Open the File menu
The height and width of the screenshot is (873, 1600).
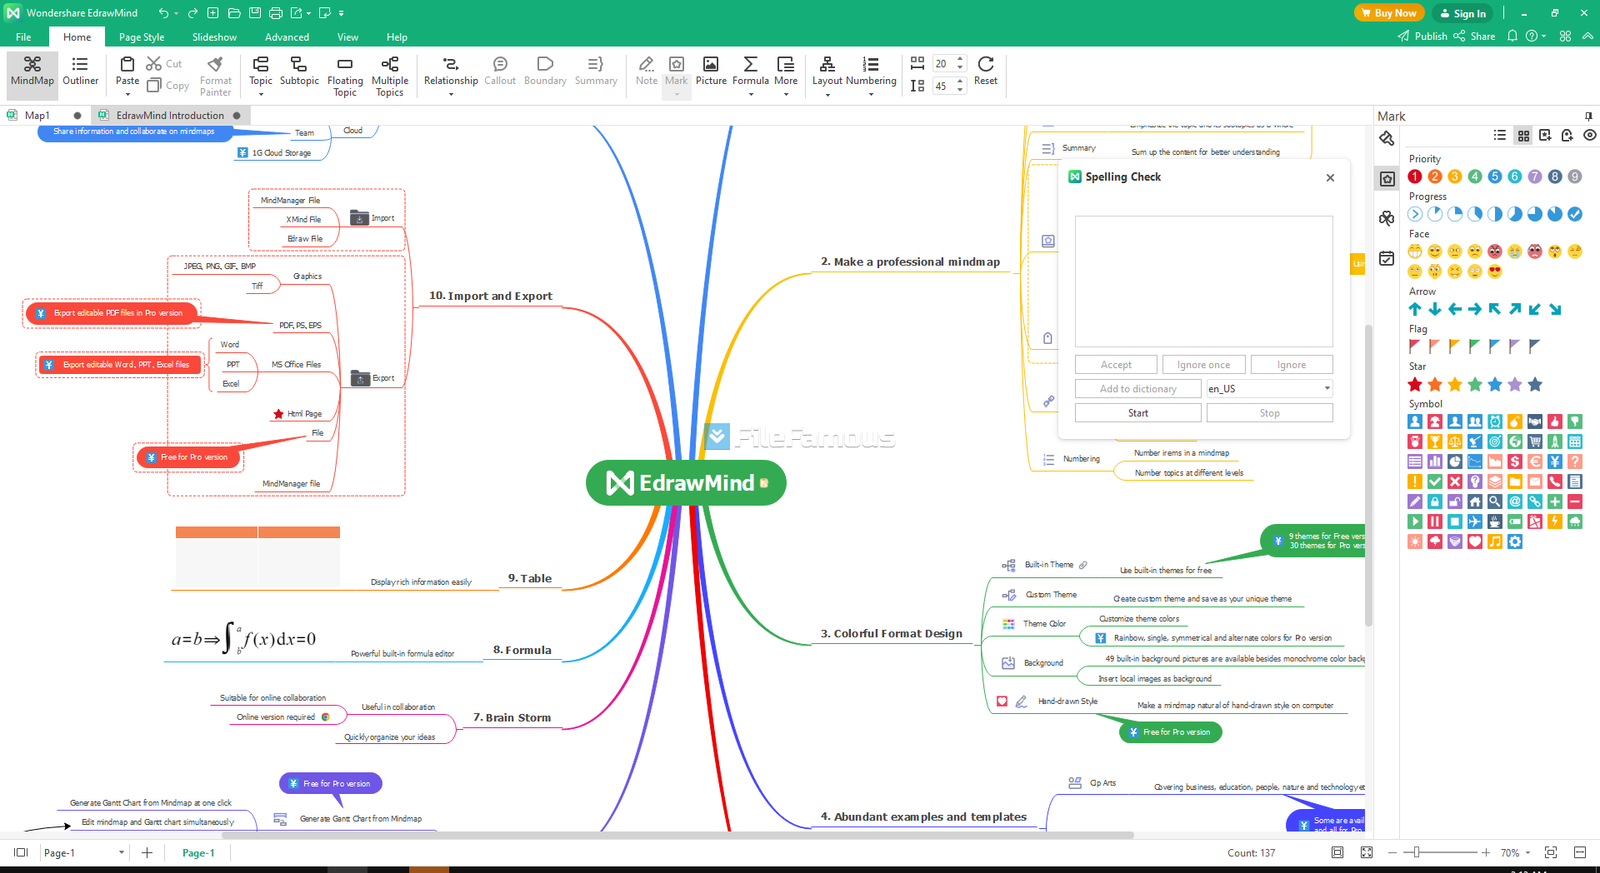[x=23, y=37]
